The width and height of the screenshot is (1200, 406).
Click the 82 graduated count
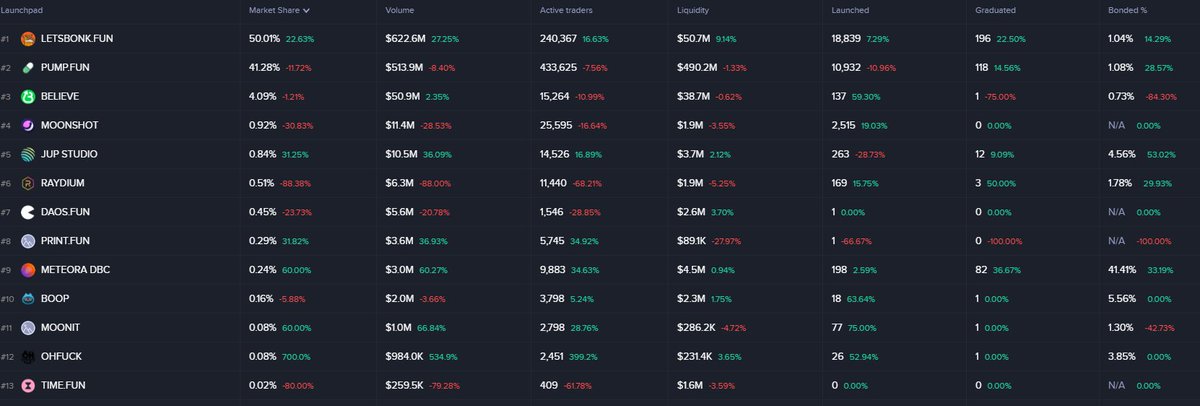tap(980, 270)
